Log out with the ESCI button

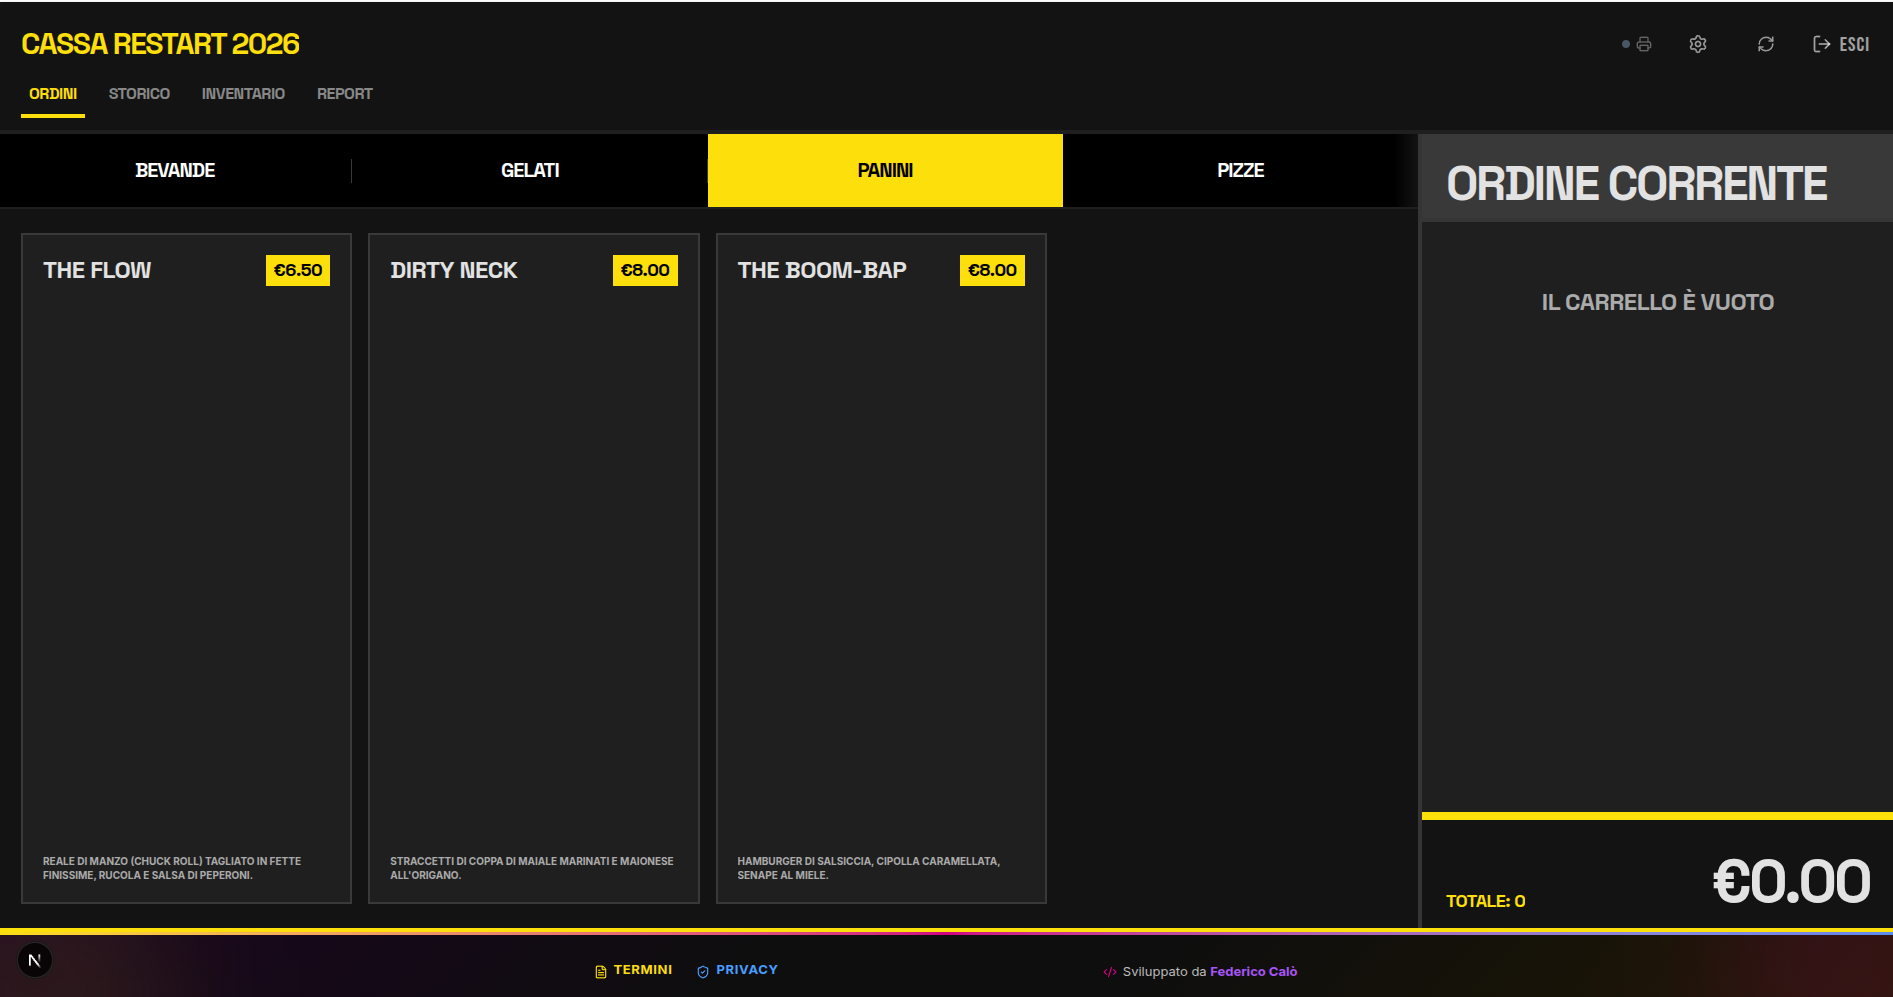pos(1841,44)
